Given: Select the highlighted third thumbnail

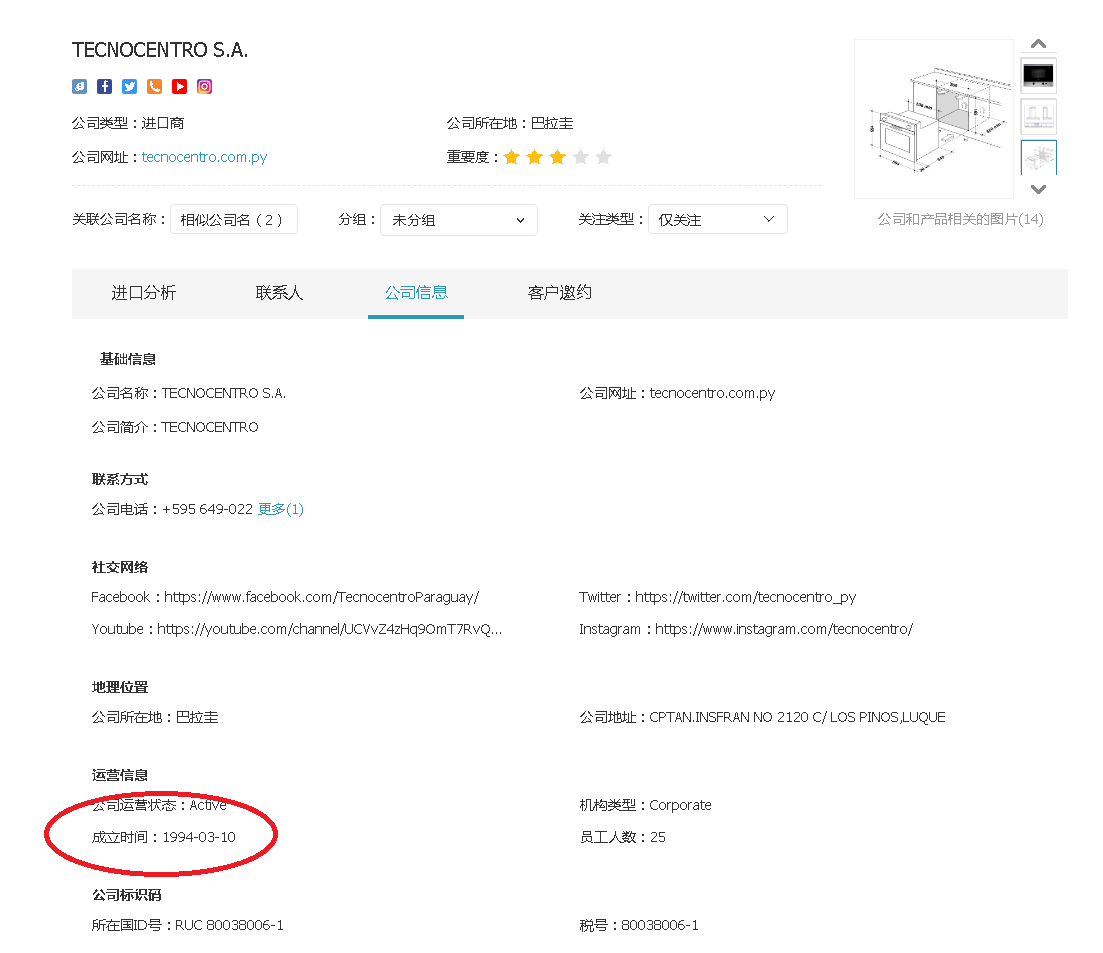Looking at the screenshot, I should [x=1038, y=158].
